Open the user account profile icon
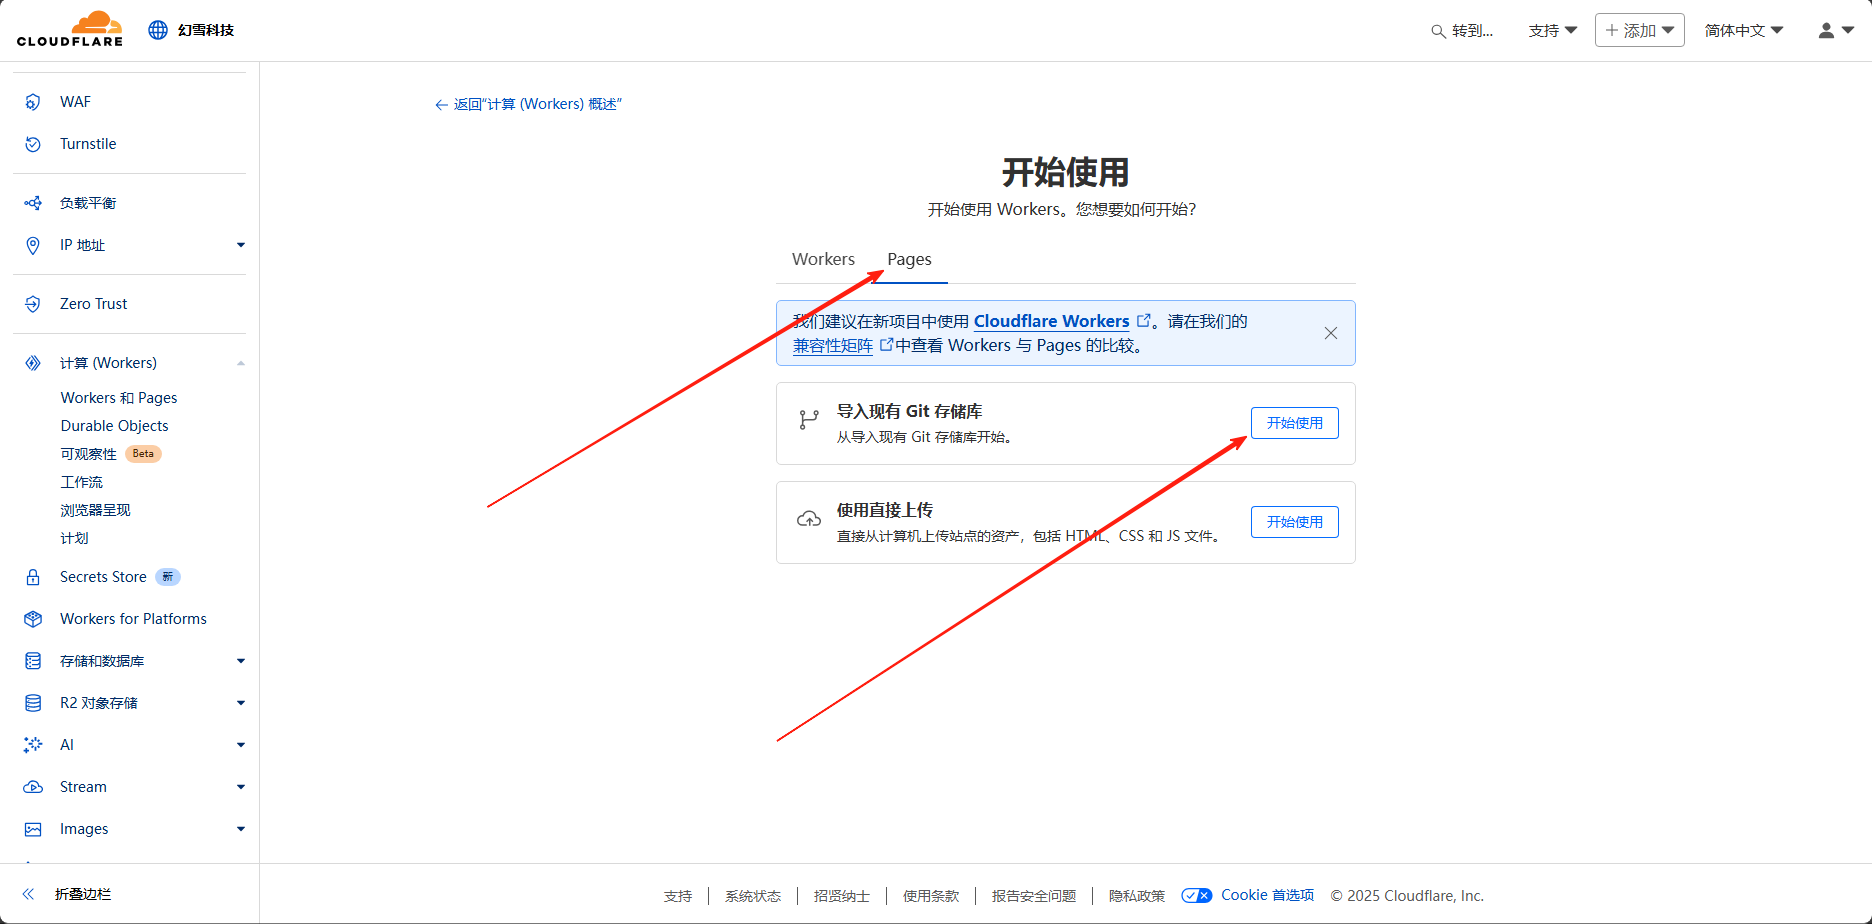 (x=1826, y=30)
